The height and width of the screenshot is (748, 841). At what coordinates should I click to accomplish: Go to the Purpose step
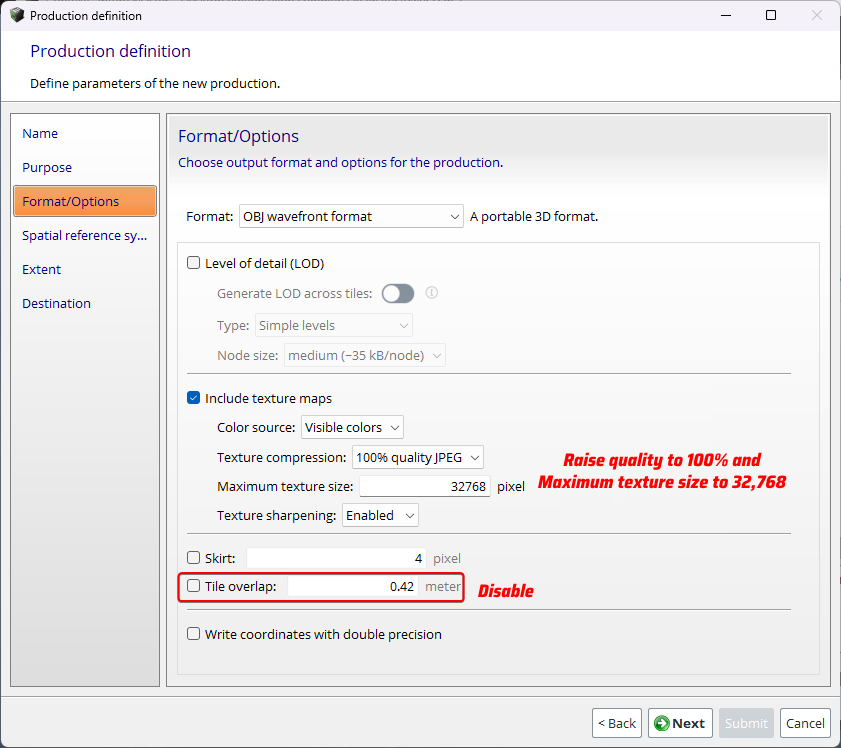[47, 167]
